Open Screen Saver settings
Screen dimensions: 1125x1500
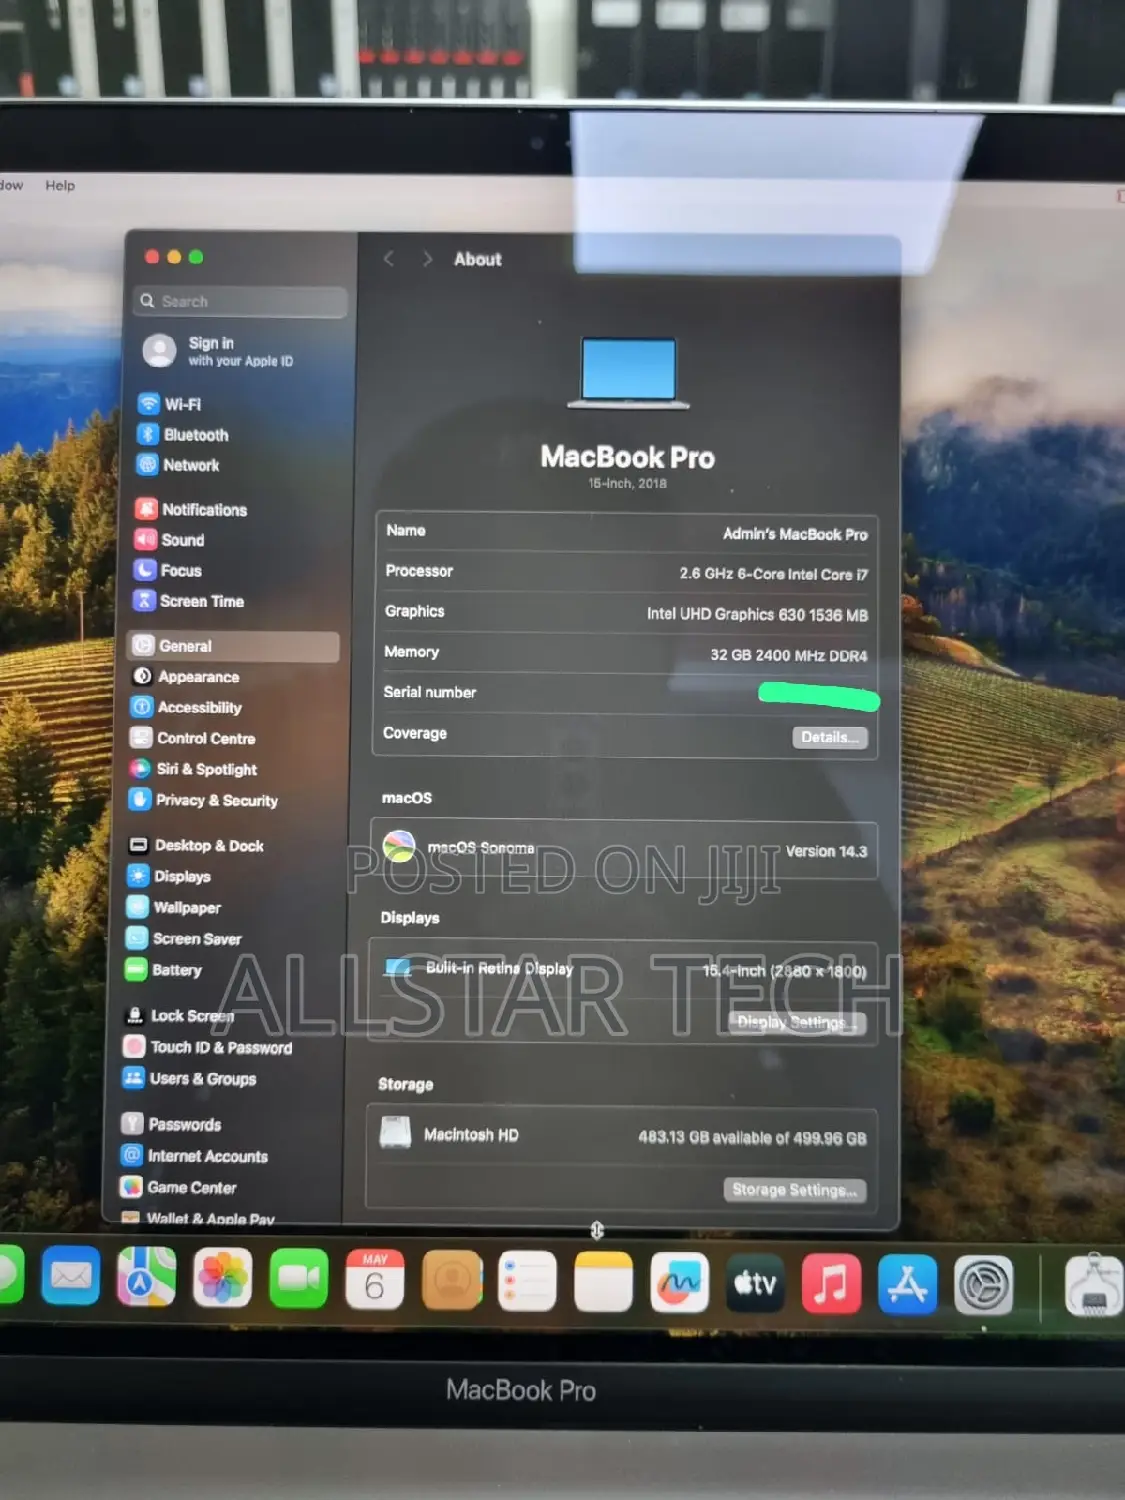point(184,938)
